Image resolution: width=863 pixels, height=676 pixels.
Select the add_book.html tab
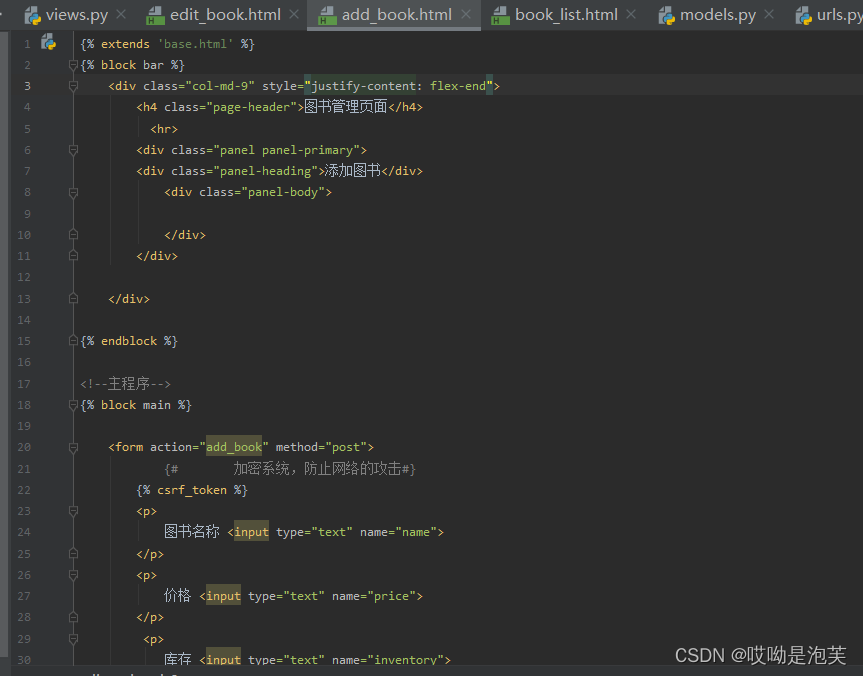(x=396, y=15)
